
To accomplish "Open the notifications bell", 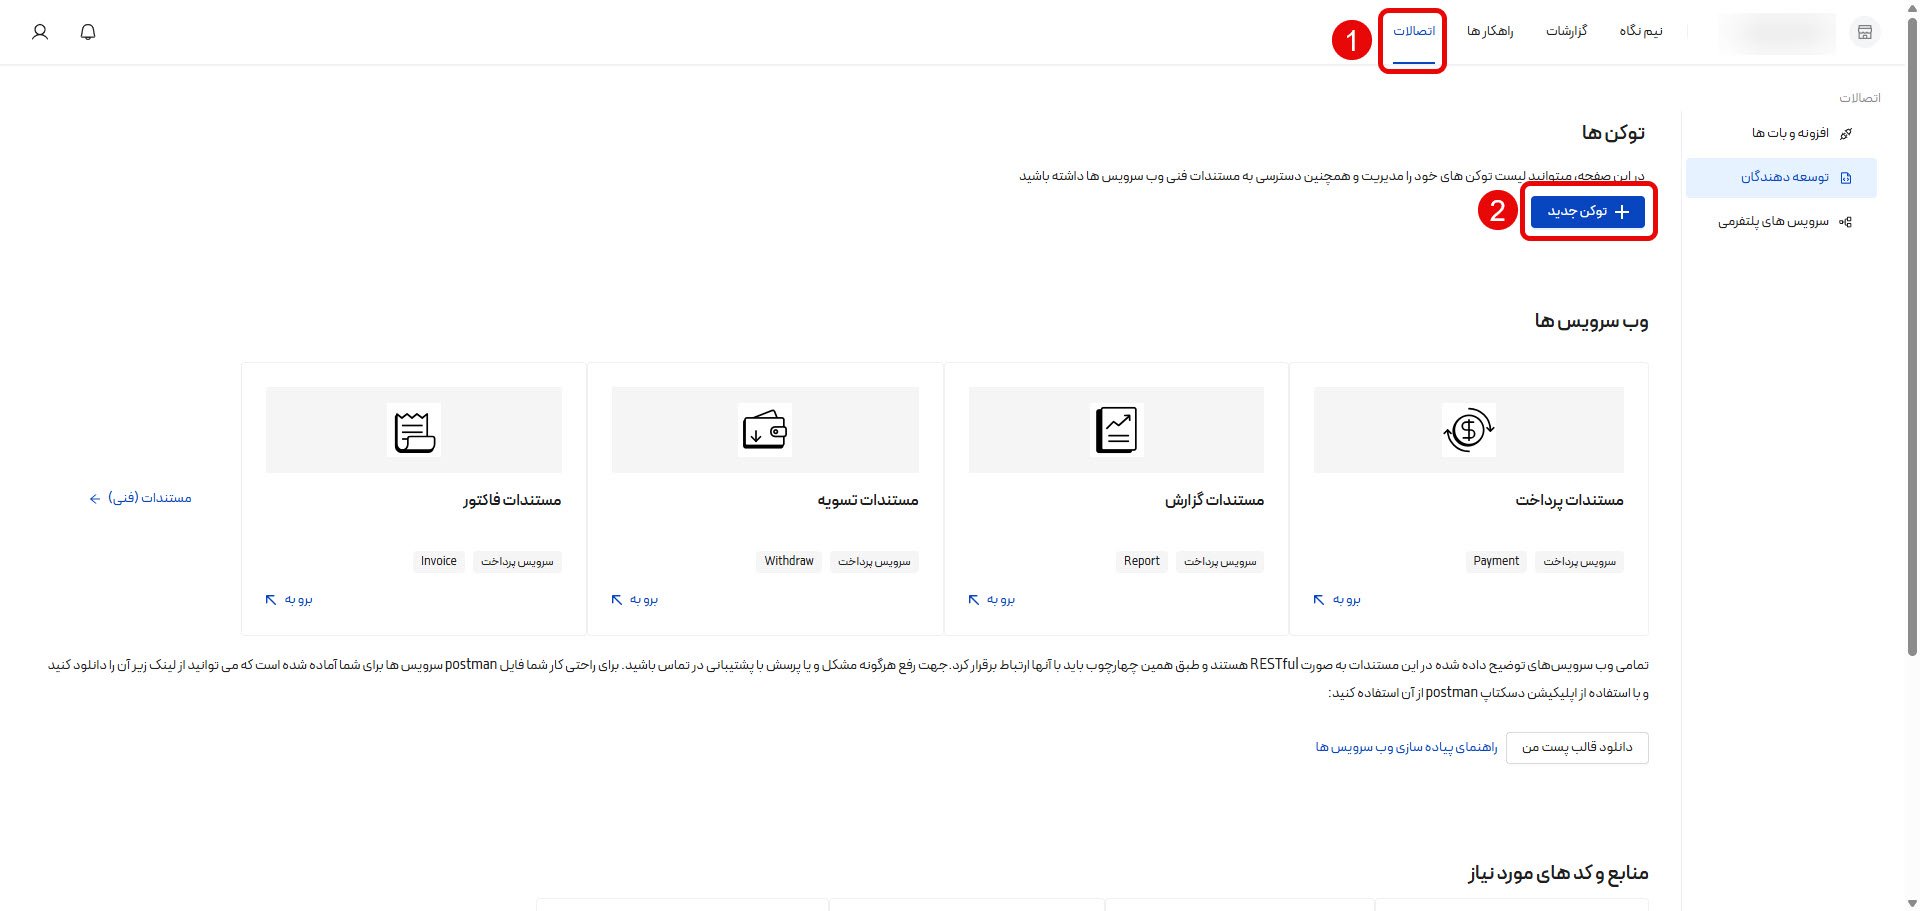I will point(88,32).
